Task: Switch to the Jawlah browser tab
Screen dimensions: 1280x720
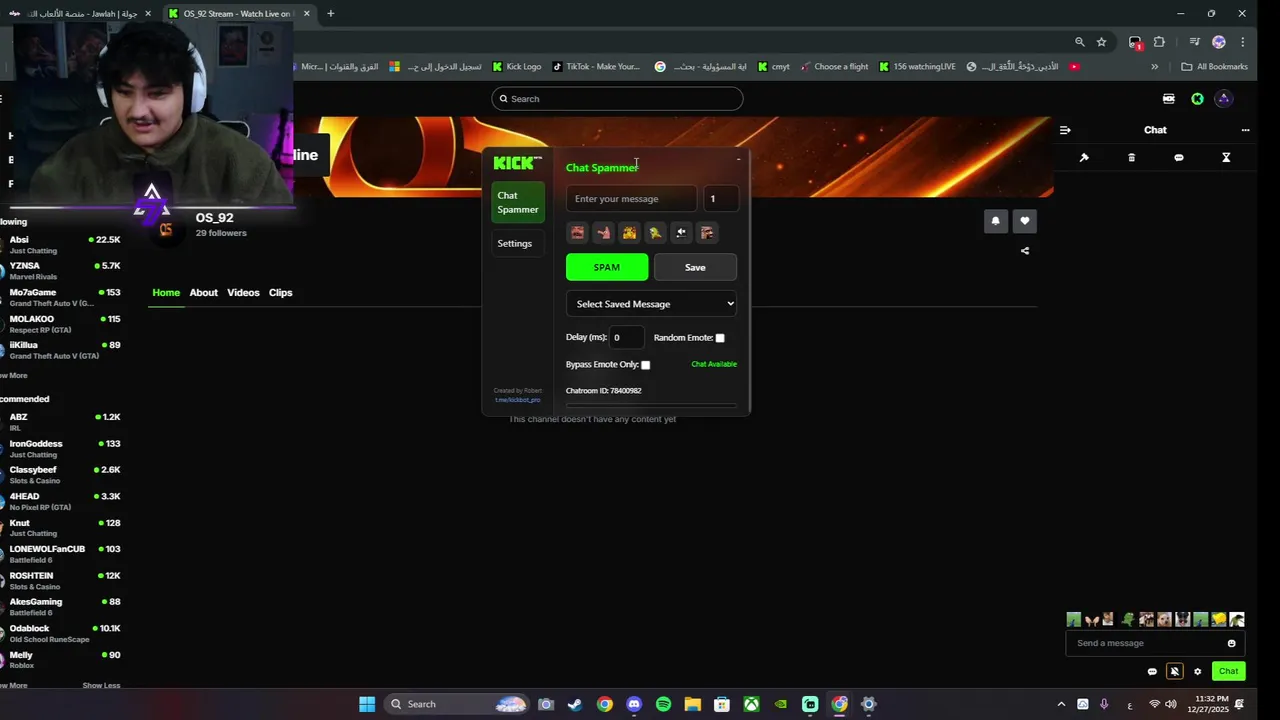Action: (x=81, y=14)
